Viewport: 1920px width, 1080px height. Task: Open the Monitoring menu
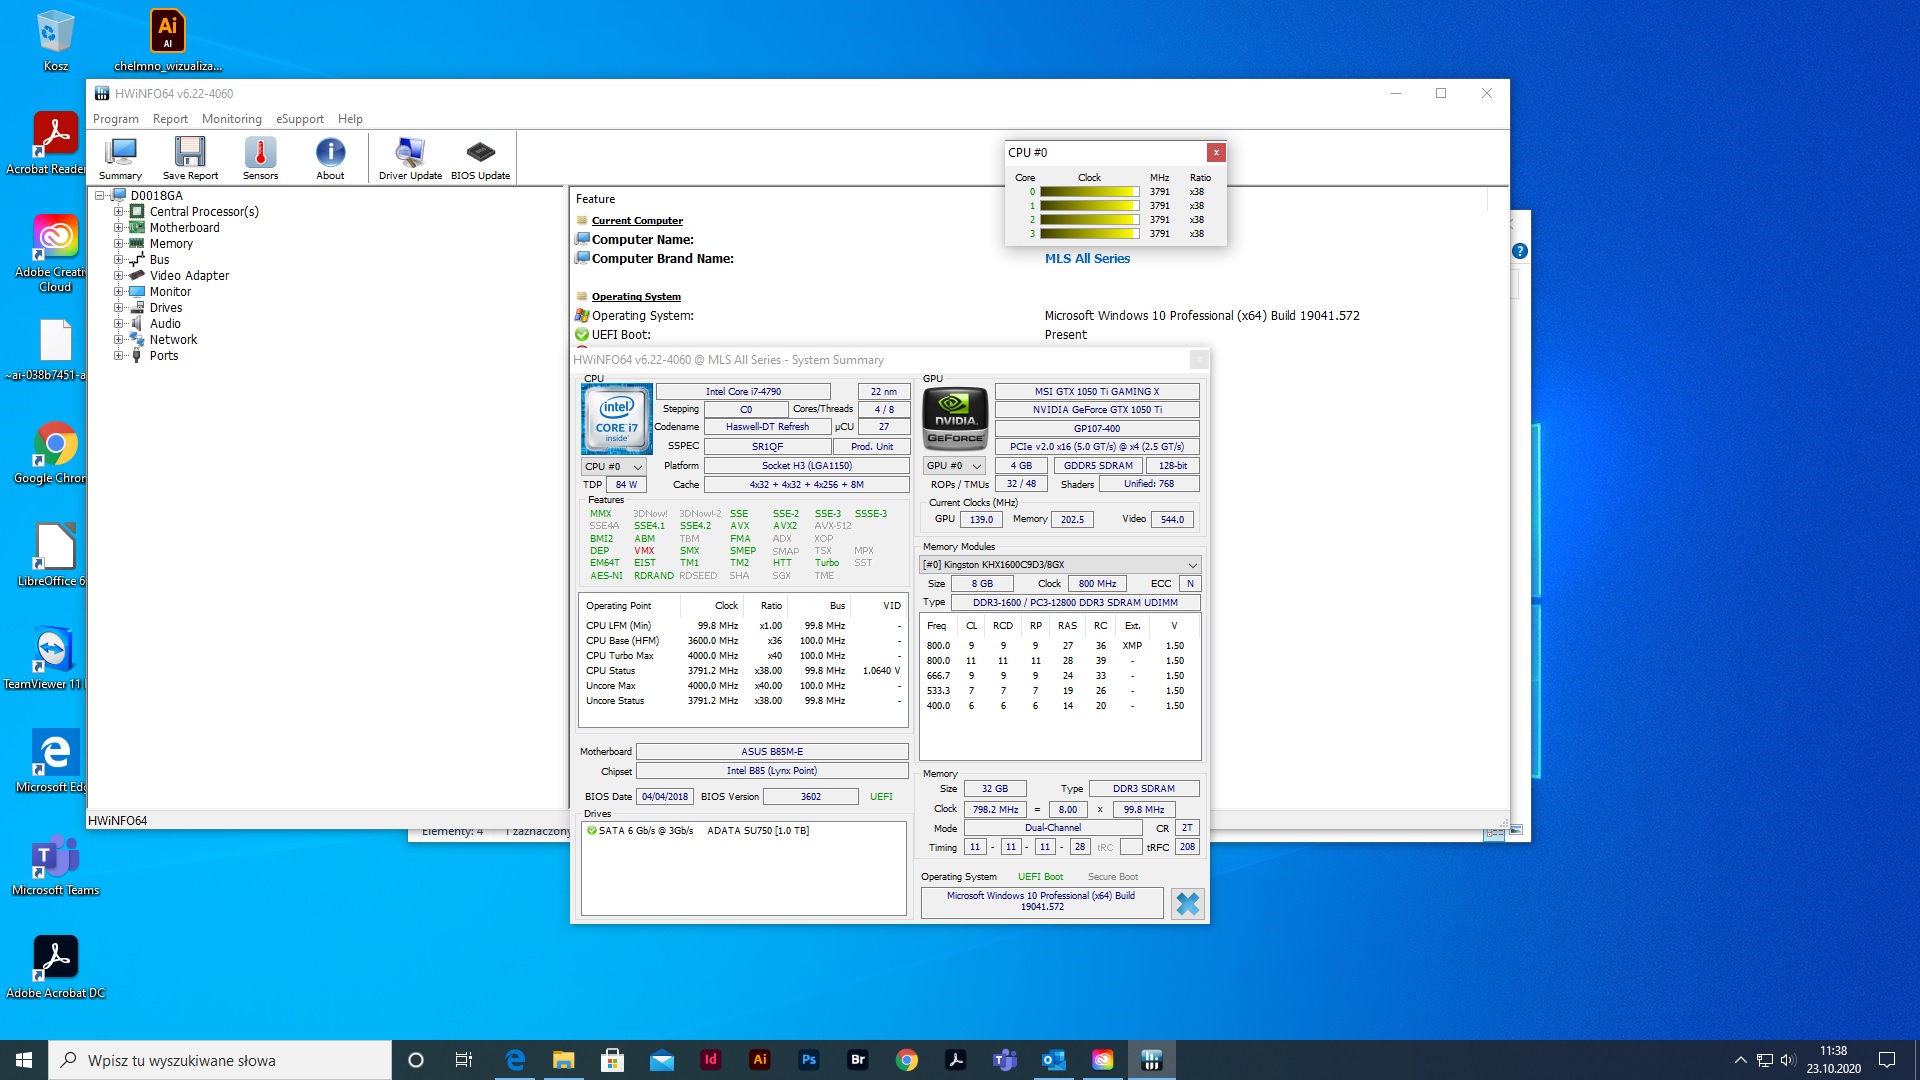click(x=231, y=119)
